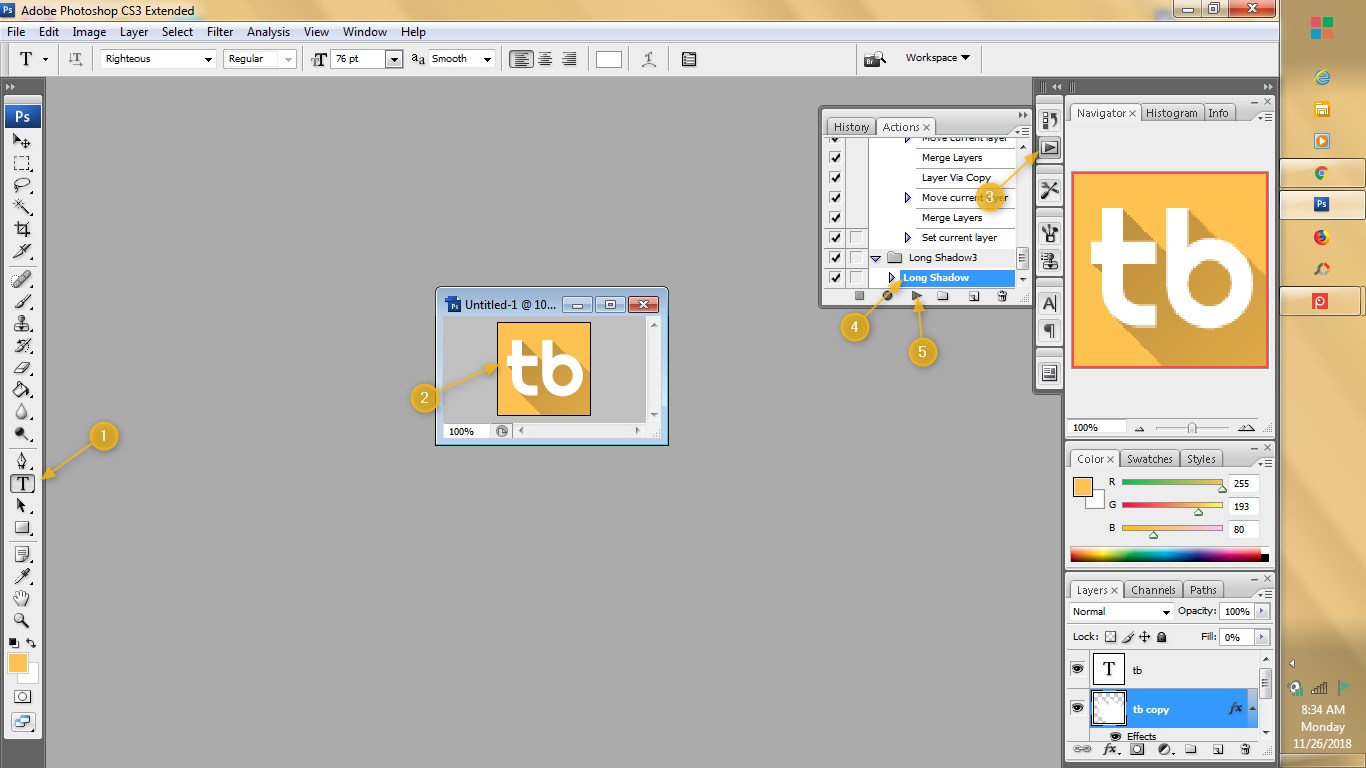This screenshot has height=768, width=1366.
Task: Select the Paint Bucket tool
Action: [22, 389]
